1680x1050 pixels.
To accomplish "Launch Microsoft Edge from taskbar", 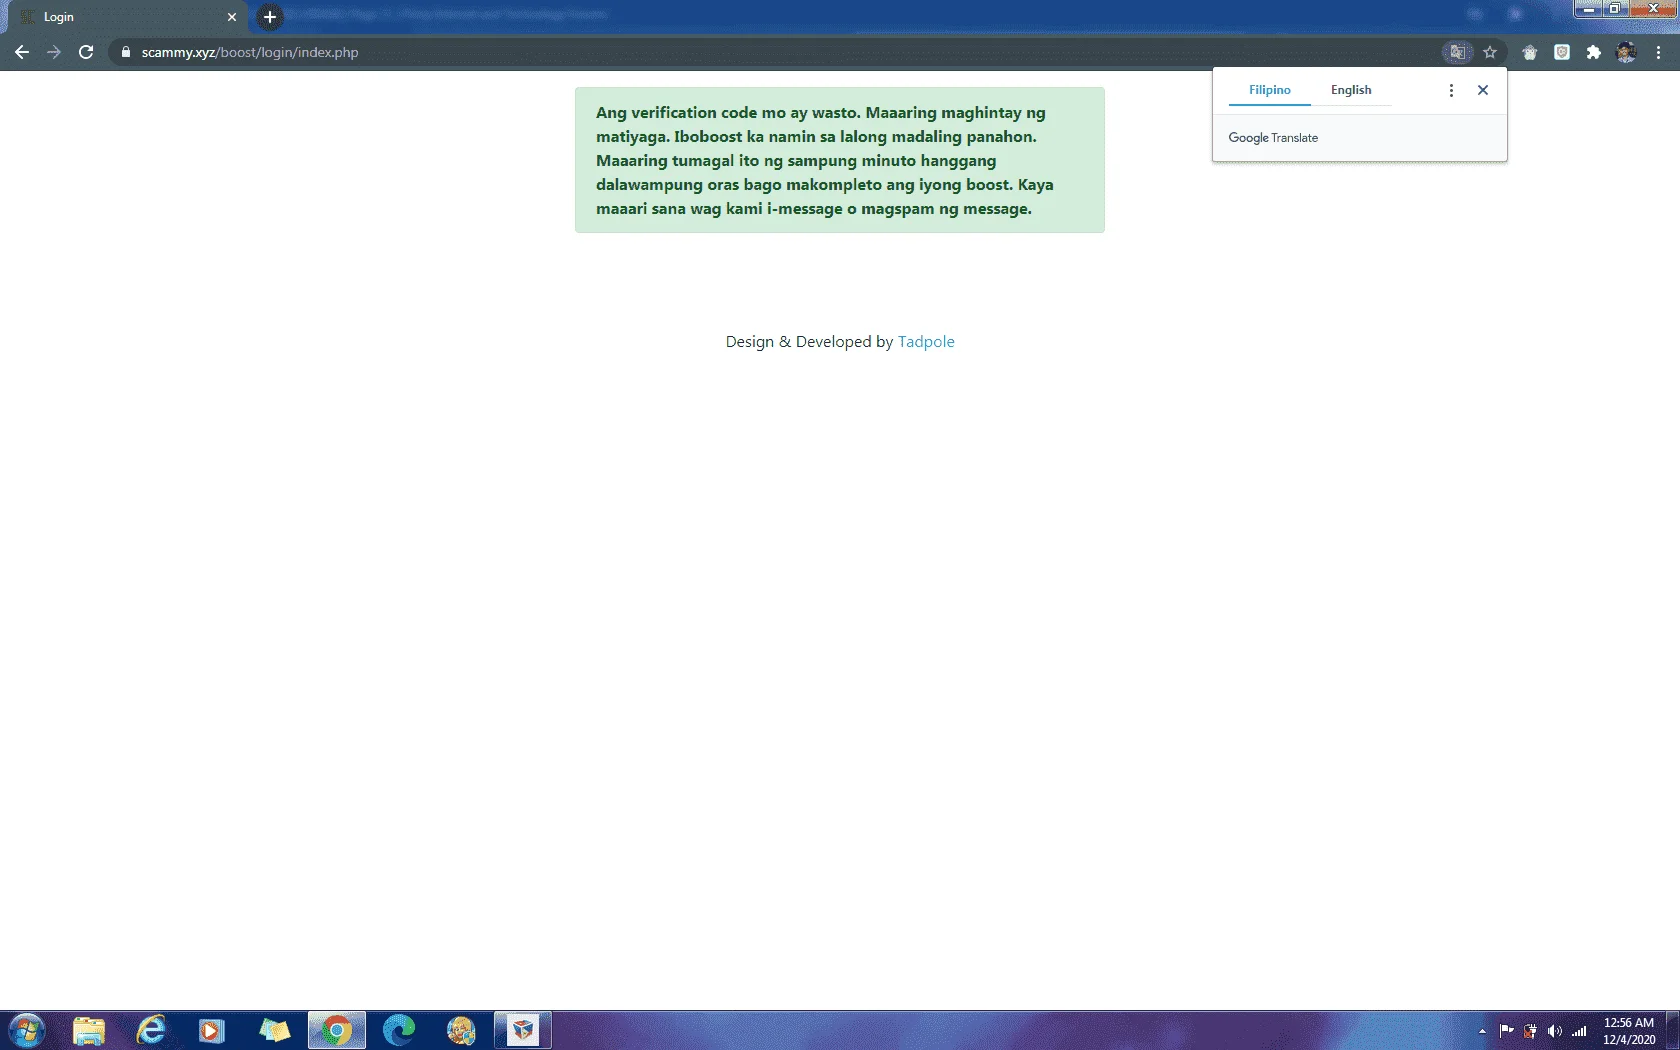I will coord(399,1030).
